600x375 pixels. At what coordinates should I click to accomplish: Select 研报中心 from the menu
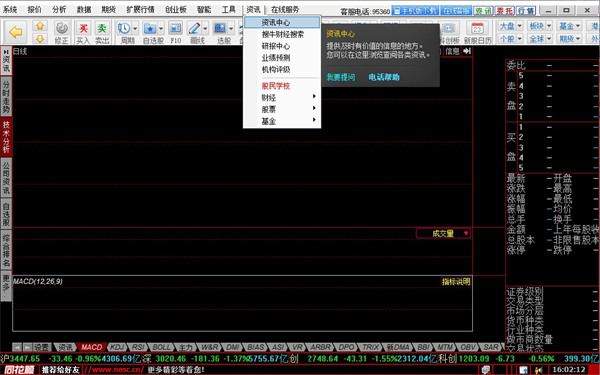276,46
